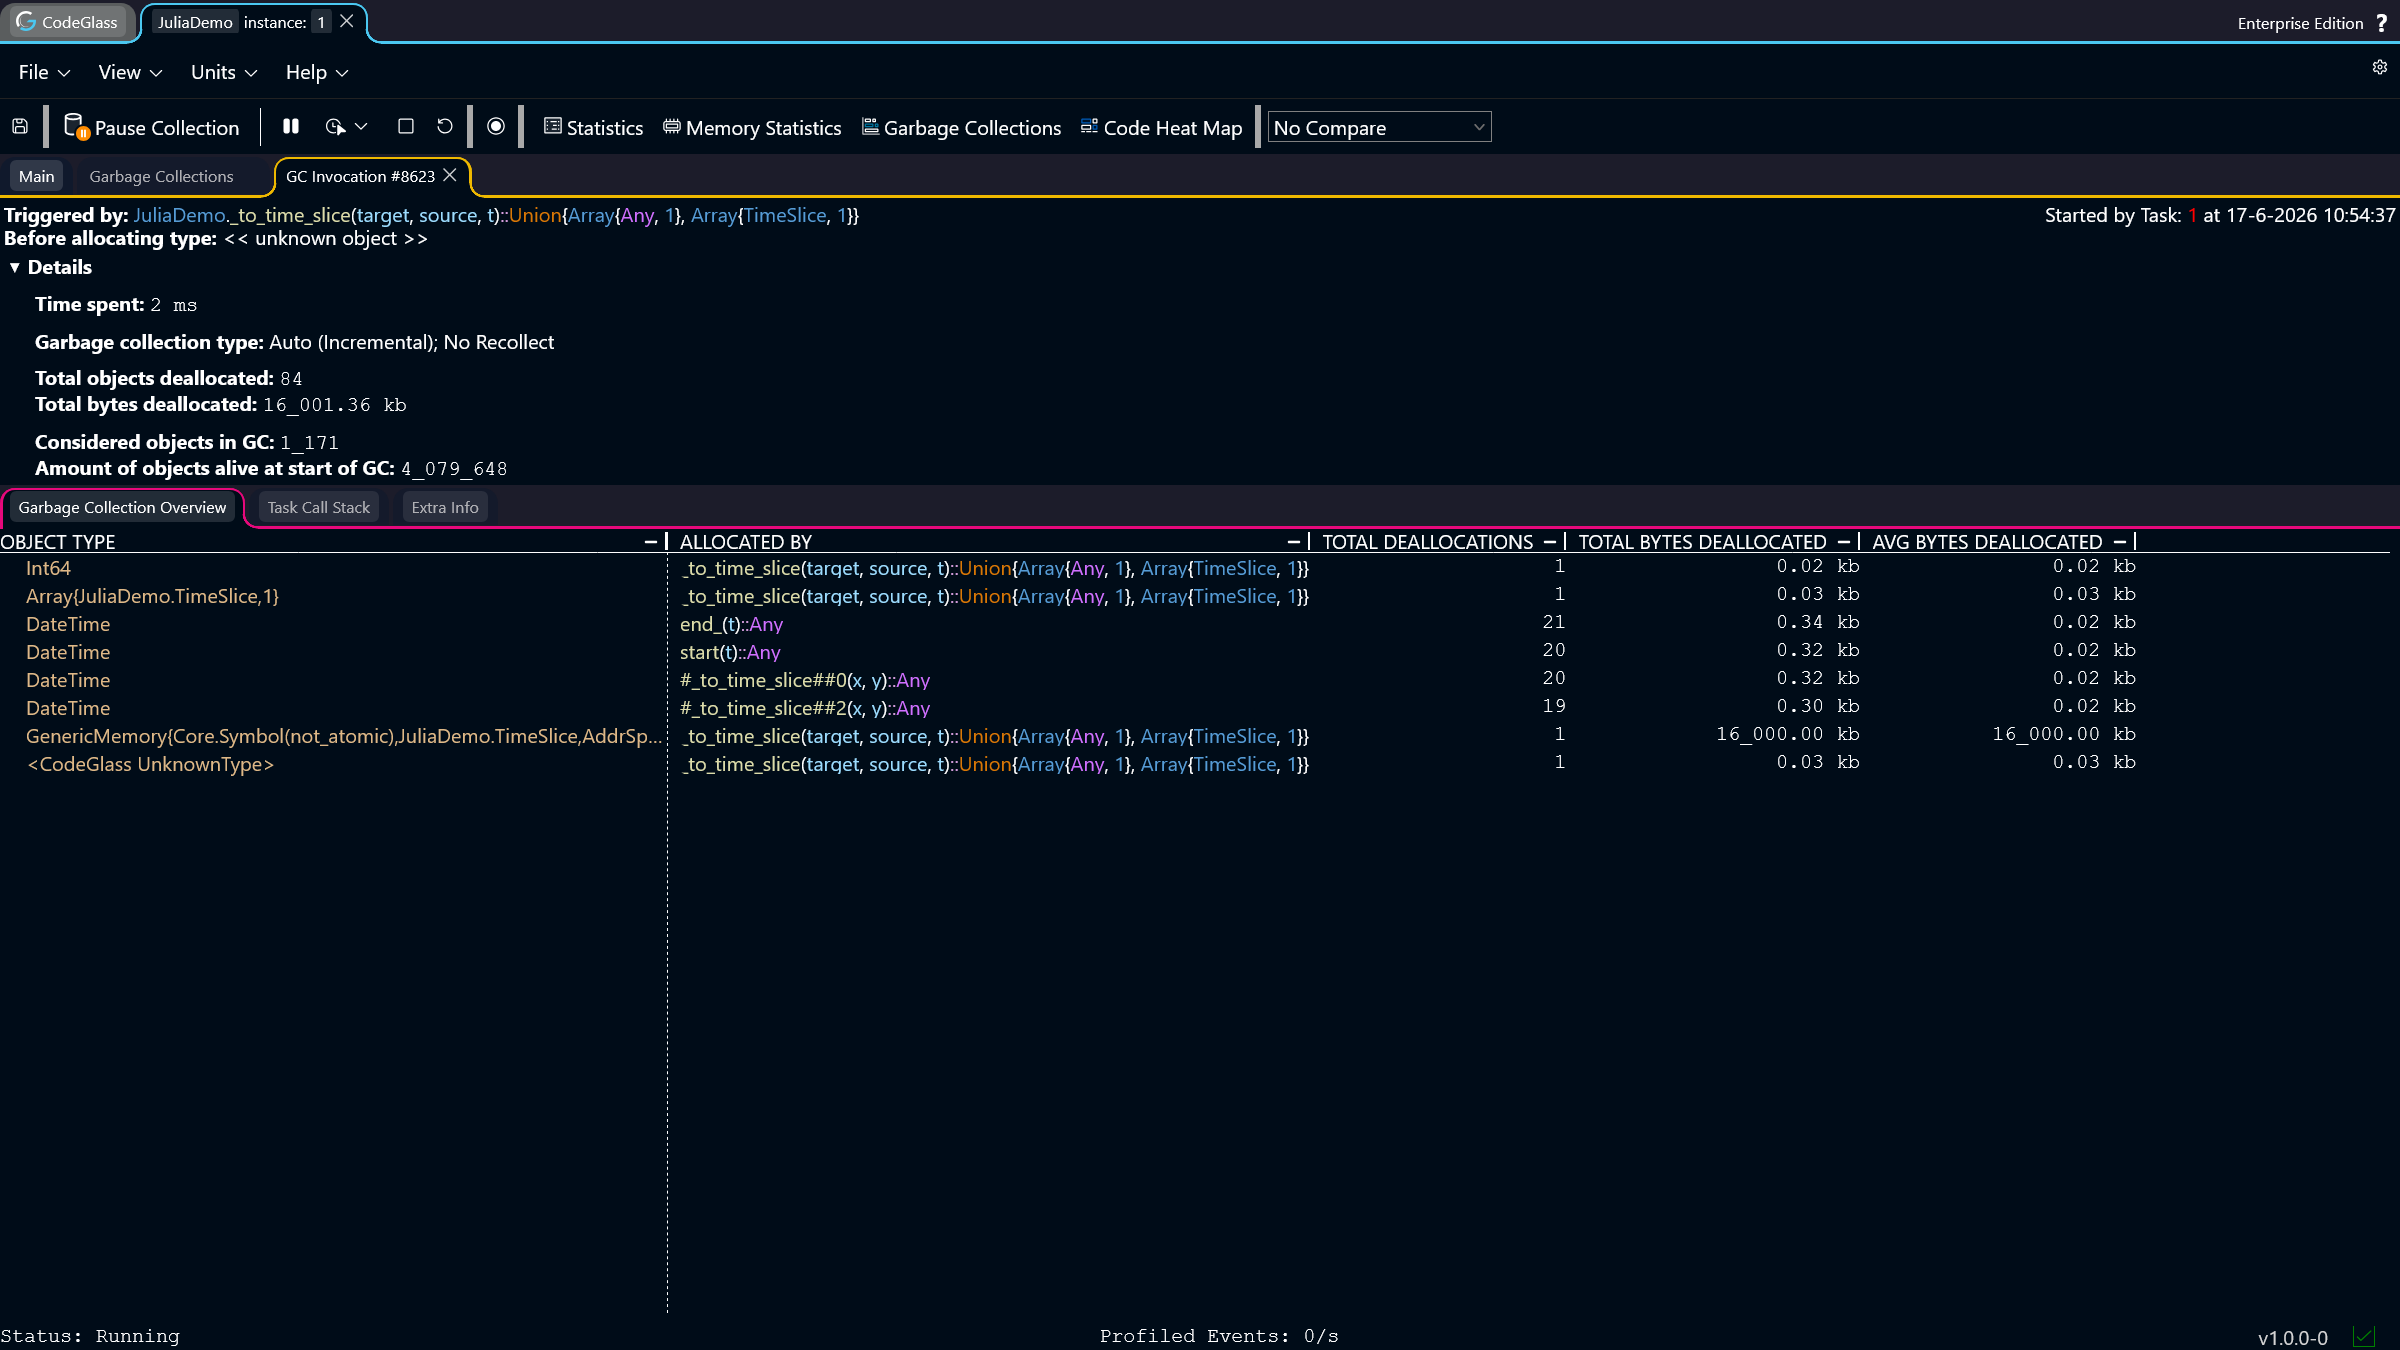Viewport: 2400px width, 1350px height.
Task: Collapse the Details section triangle
Action: coord(15,268)
